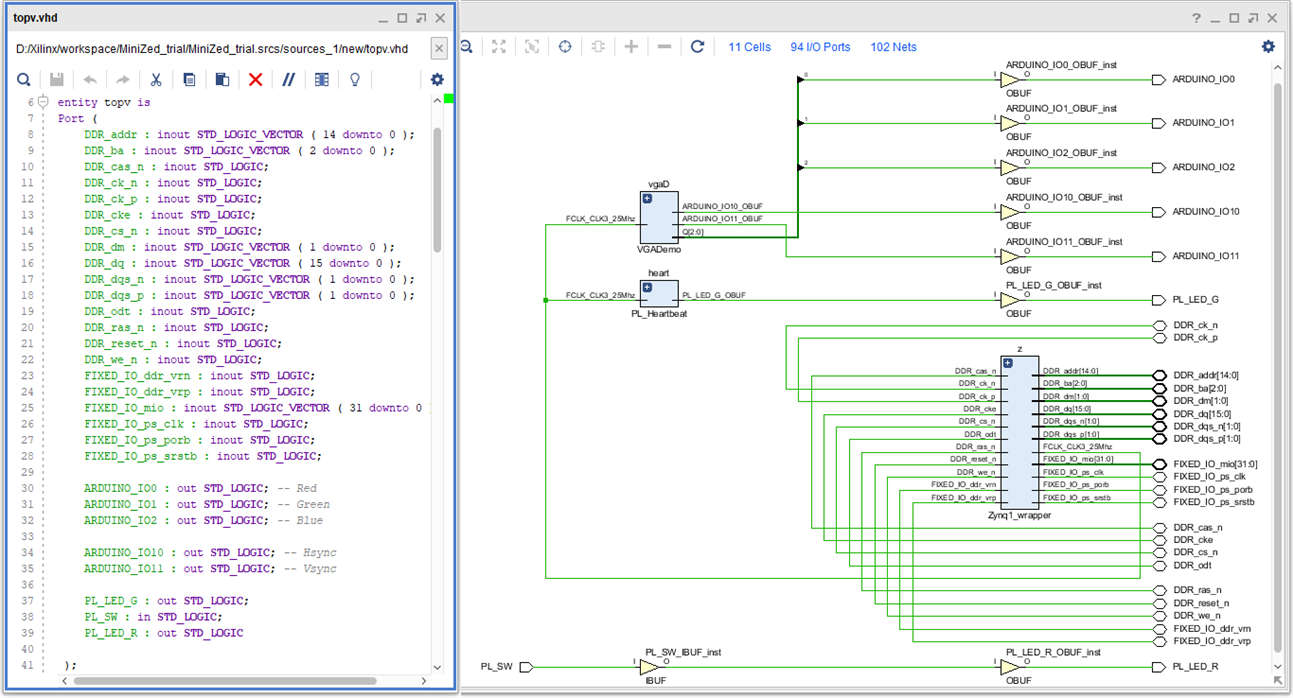1293x698 pixels.
Task: Collapse the entity topv code fold
Action: click(x=43, y=102)
